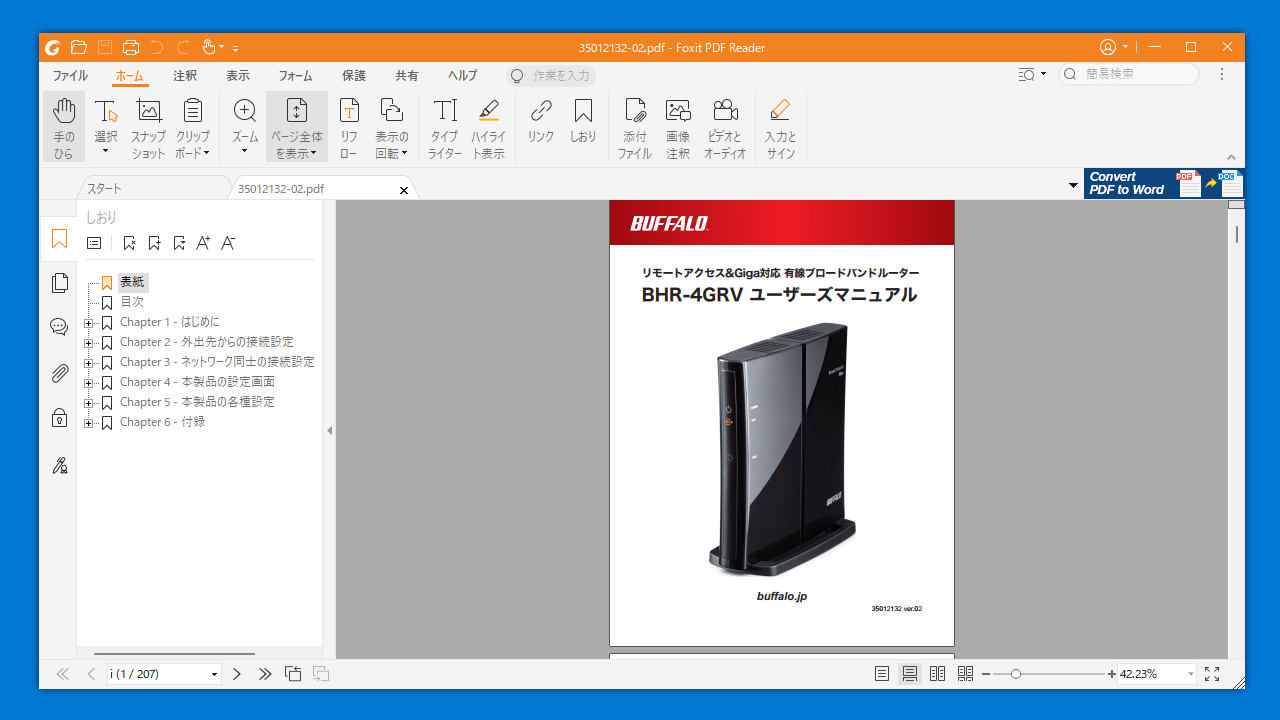Screen dimensions: 1280x720
Task: Save the document icon
Action: point(105,47)
